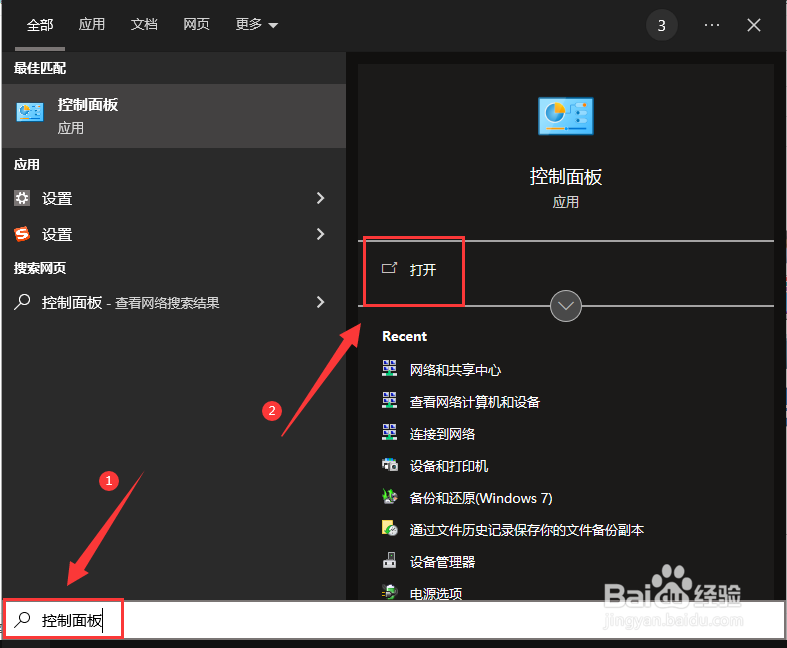Open the first 设置 app result
Image resolution: width=787 pixels, height=648 pixels.
174,198
